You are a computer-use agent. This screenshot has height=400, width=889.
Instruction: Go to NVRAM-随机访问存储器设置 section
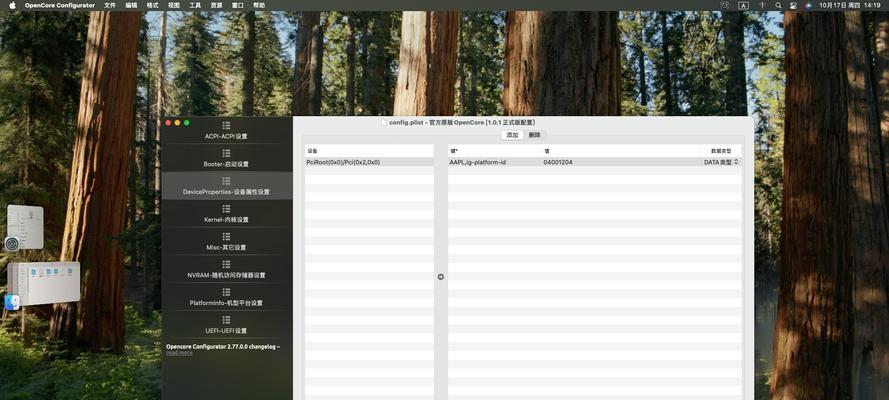(x=226, y=275)
